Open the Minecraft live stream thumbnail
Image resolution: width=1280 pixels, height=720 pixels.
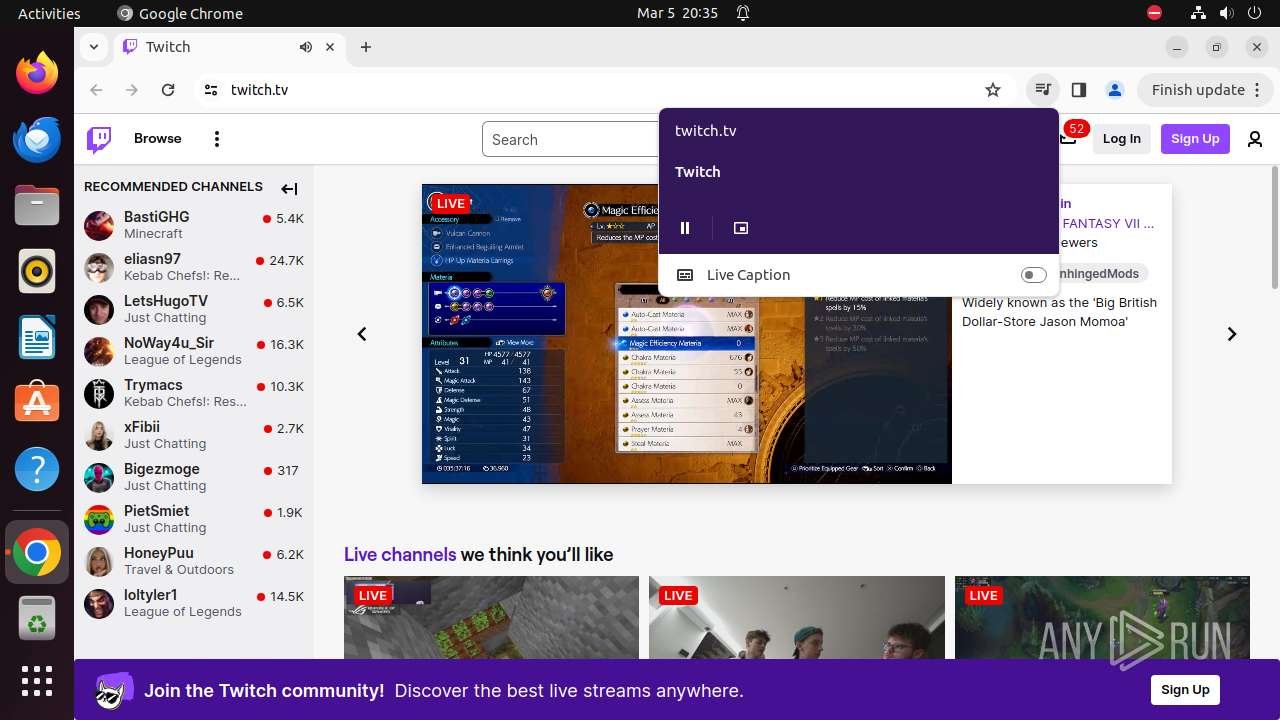coord(491,617)
